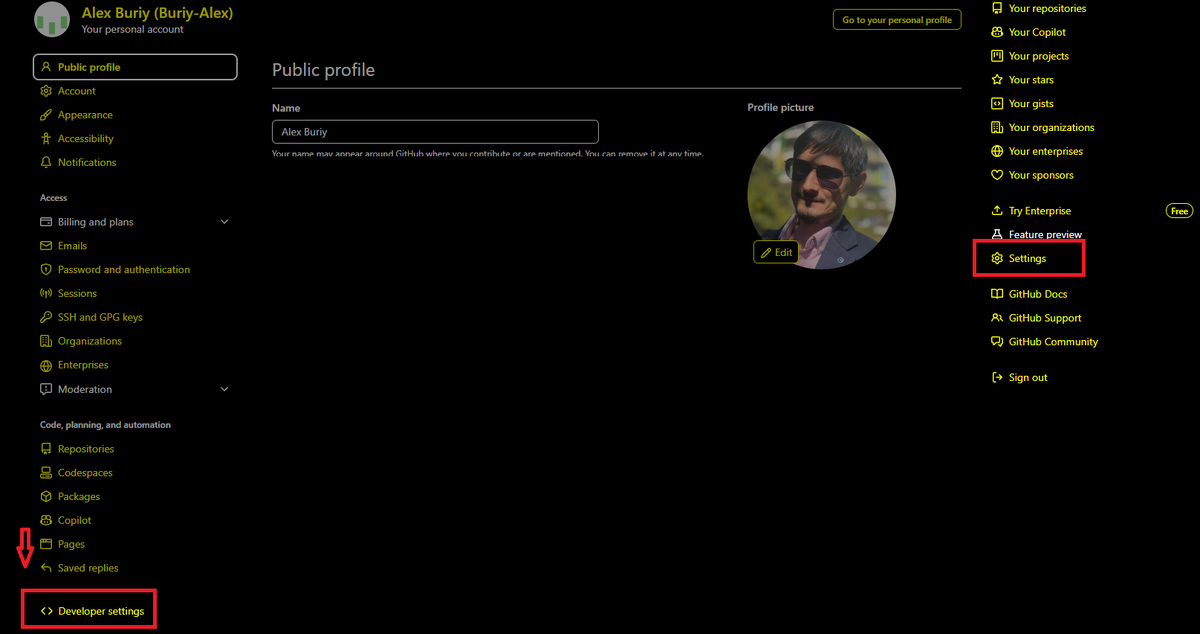The height and width of the screenshot is (634, 1200).
Task: Click the browser icon beside Pages
Action: coord(46,544)
